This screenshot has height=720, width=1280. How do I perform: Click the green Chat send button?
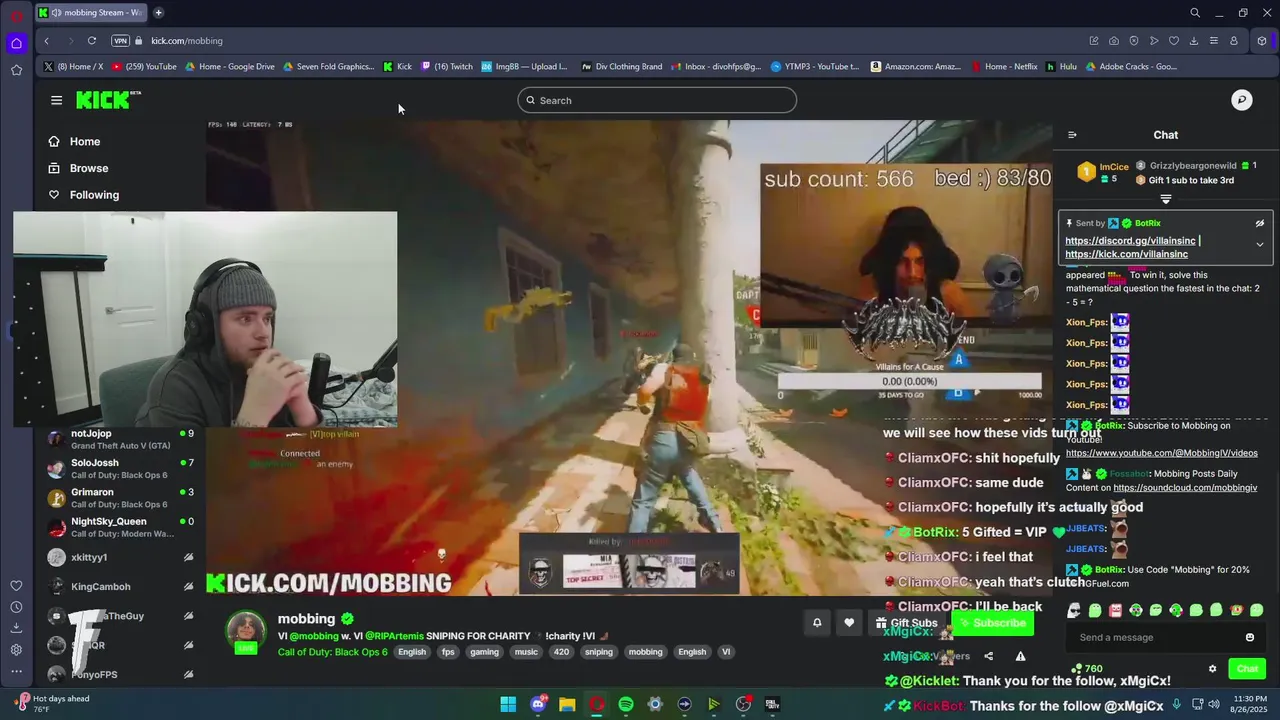1247,669
